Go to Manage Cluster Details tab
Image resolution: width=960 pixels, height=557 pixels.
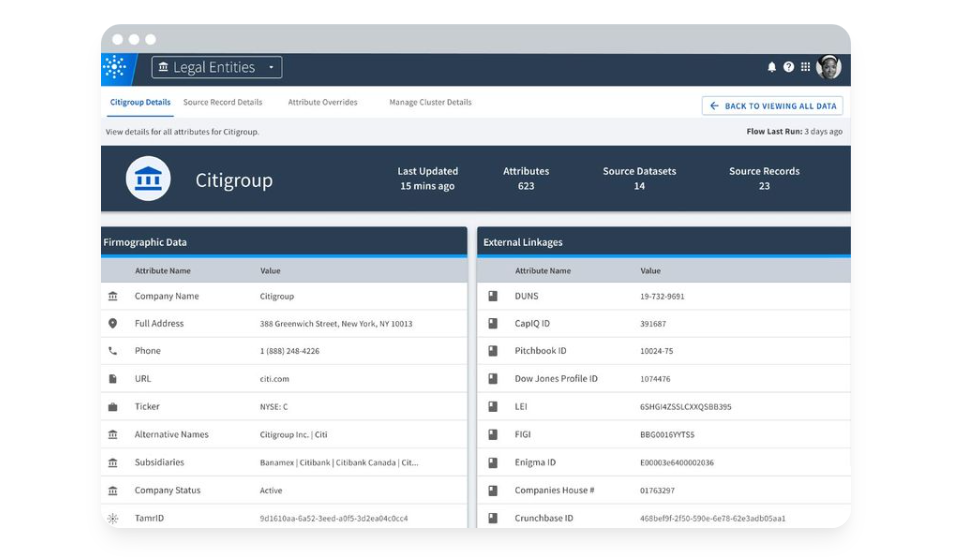pyautogui.click(x=430, y=102)
